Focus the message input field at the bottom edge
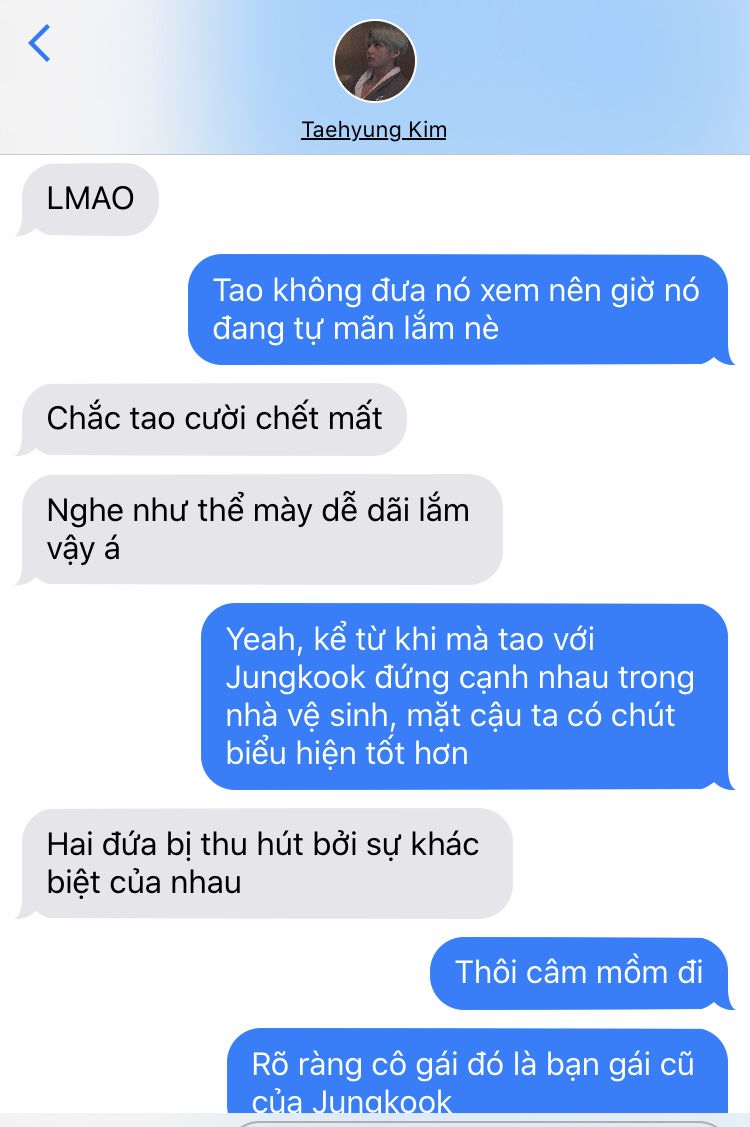Screen dimensions: 750x1127 point(475,1122)
